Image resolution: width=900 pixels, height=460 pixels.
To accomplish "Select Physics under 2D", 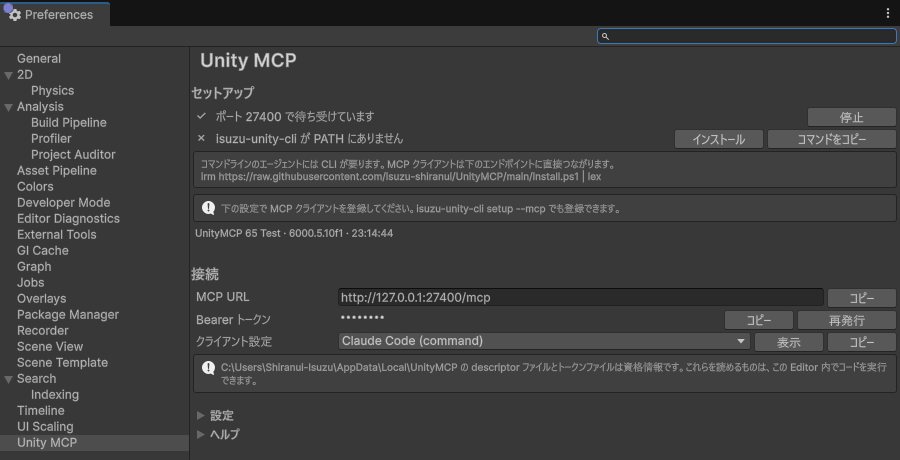I will (52, 91).
